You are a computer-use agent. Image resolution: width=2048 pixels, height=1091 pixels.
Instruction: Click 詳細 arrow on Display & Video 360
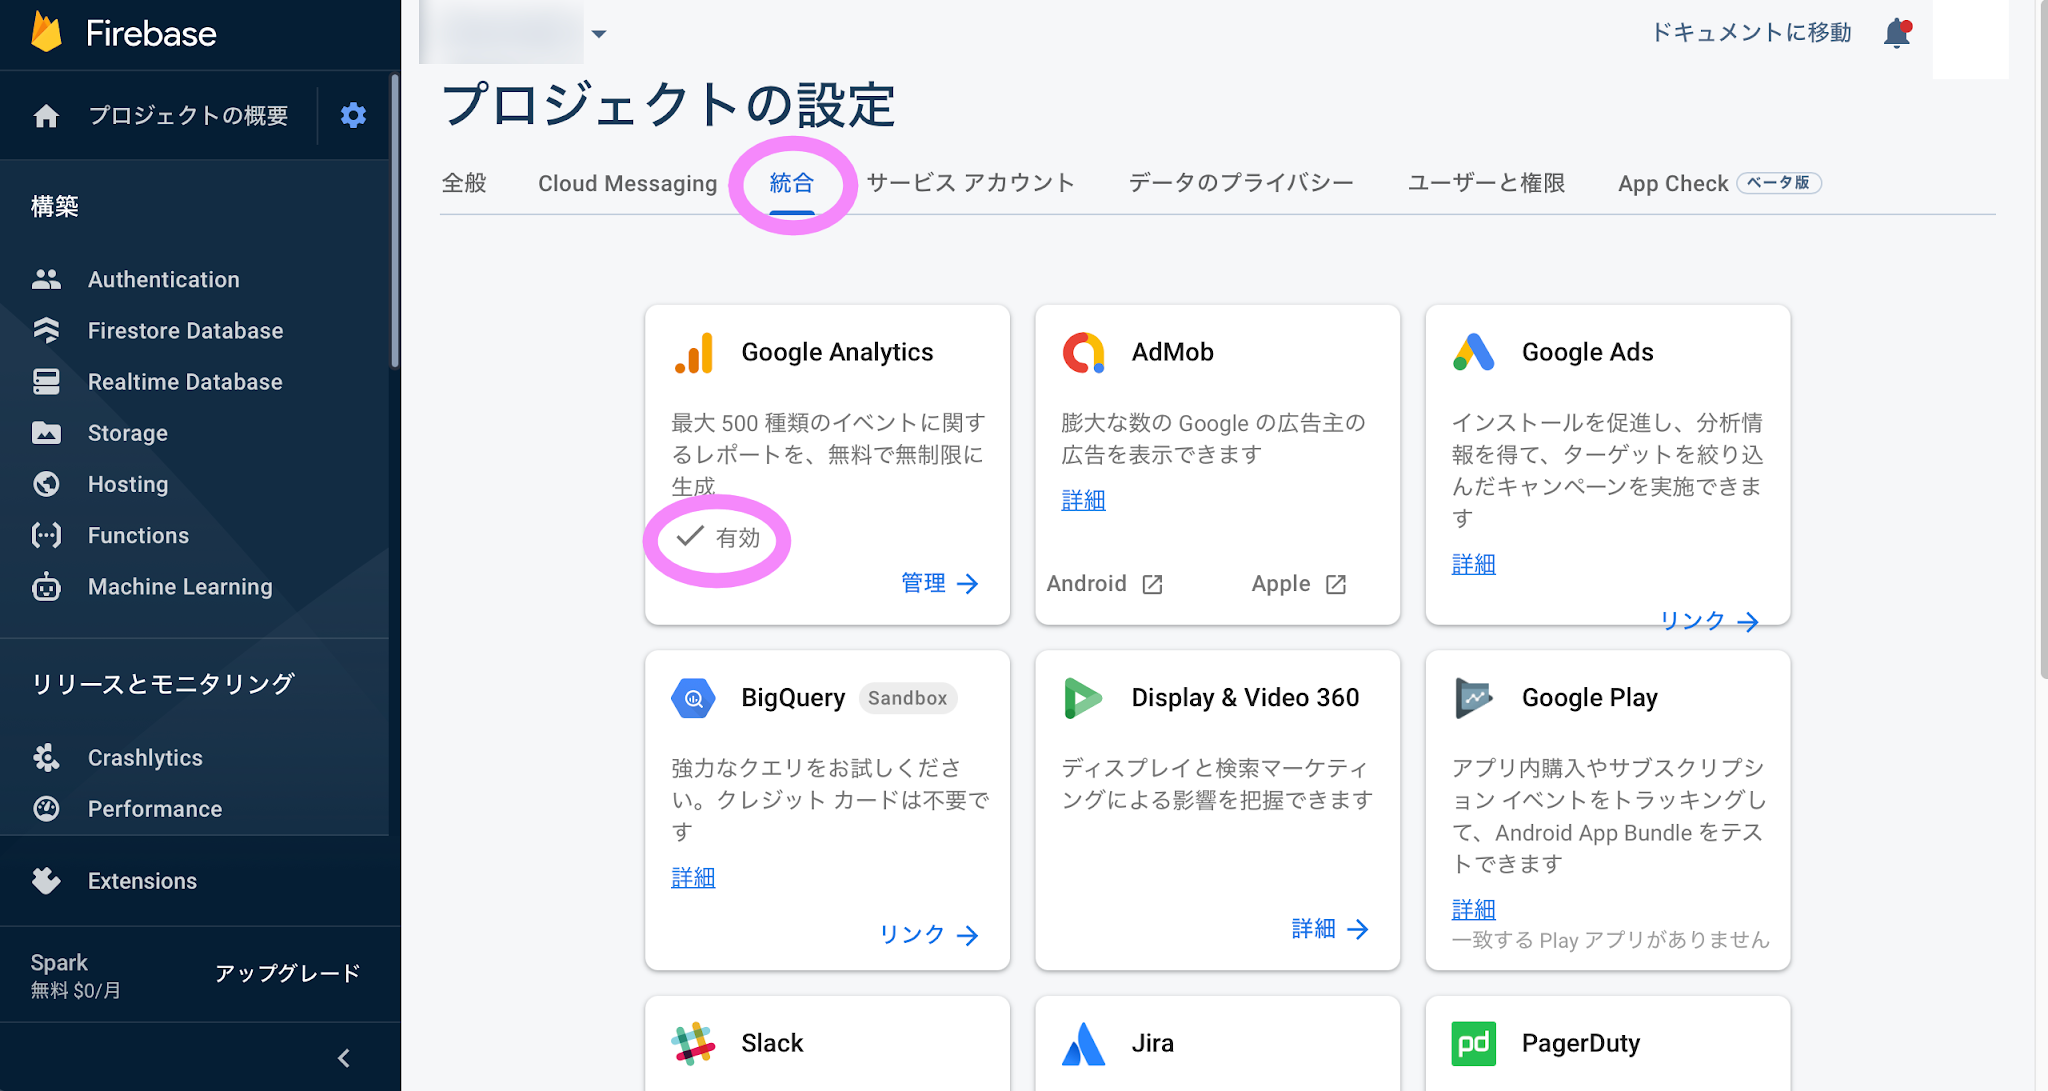point(1330,929)
